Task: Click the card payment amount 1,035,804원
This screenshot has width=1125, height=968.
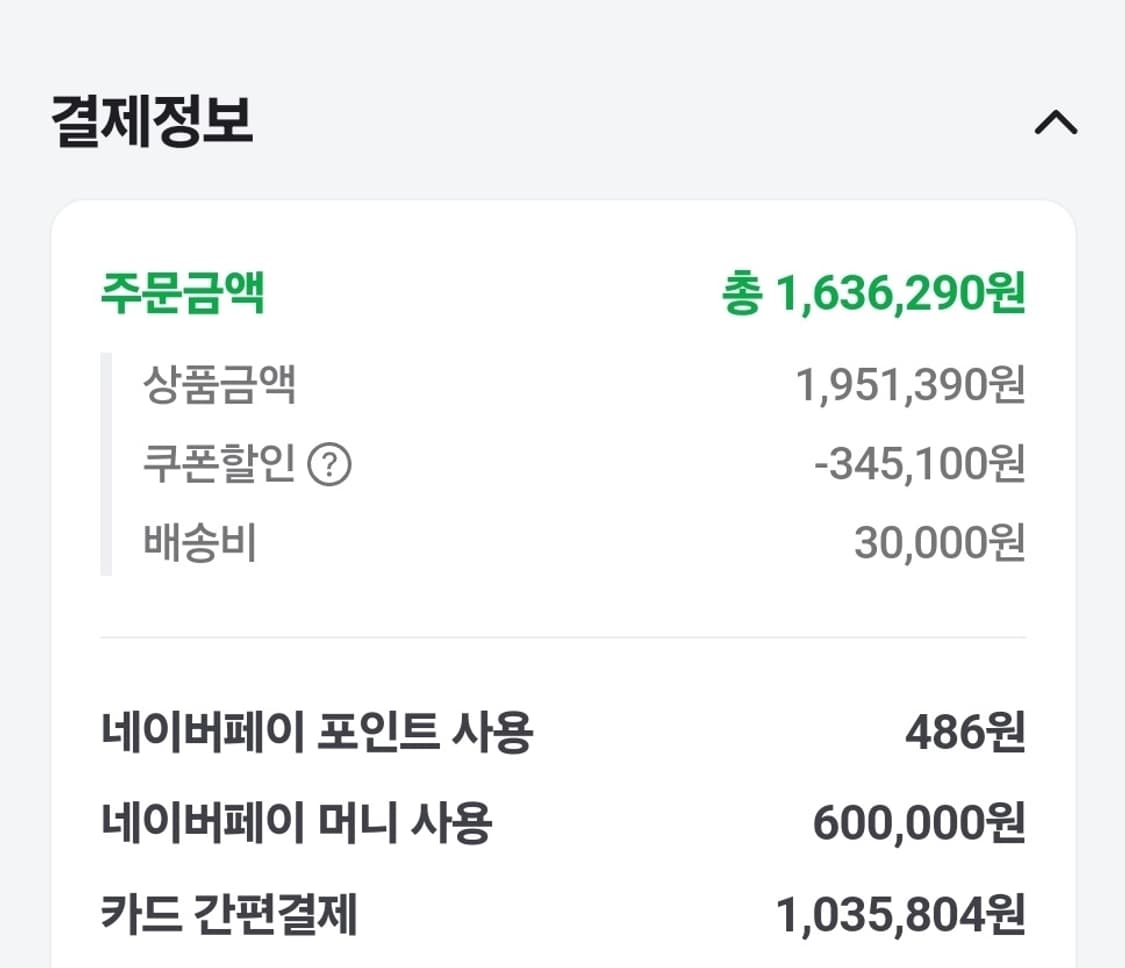Action: 900,914
